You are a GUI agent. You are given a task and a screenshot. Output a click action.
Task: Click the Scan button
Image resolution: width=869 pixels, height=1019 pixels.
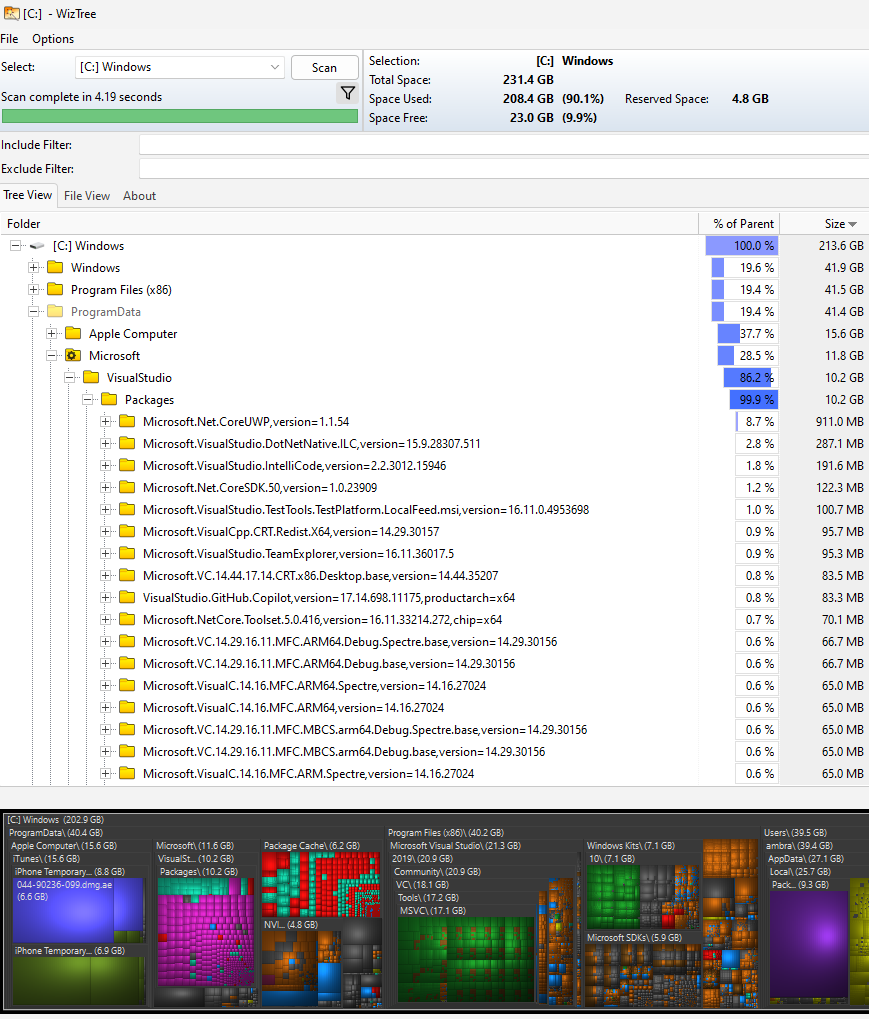coord(324,68)
